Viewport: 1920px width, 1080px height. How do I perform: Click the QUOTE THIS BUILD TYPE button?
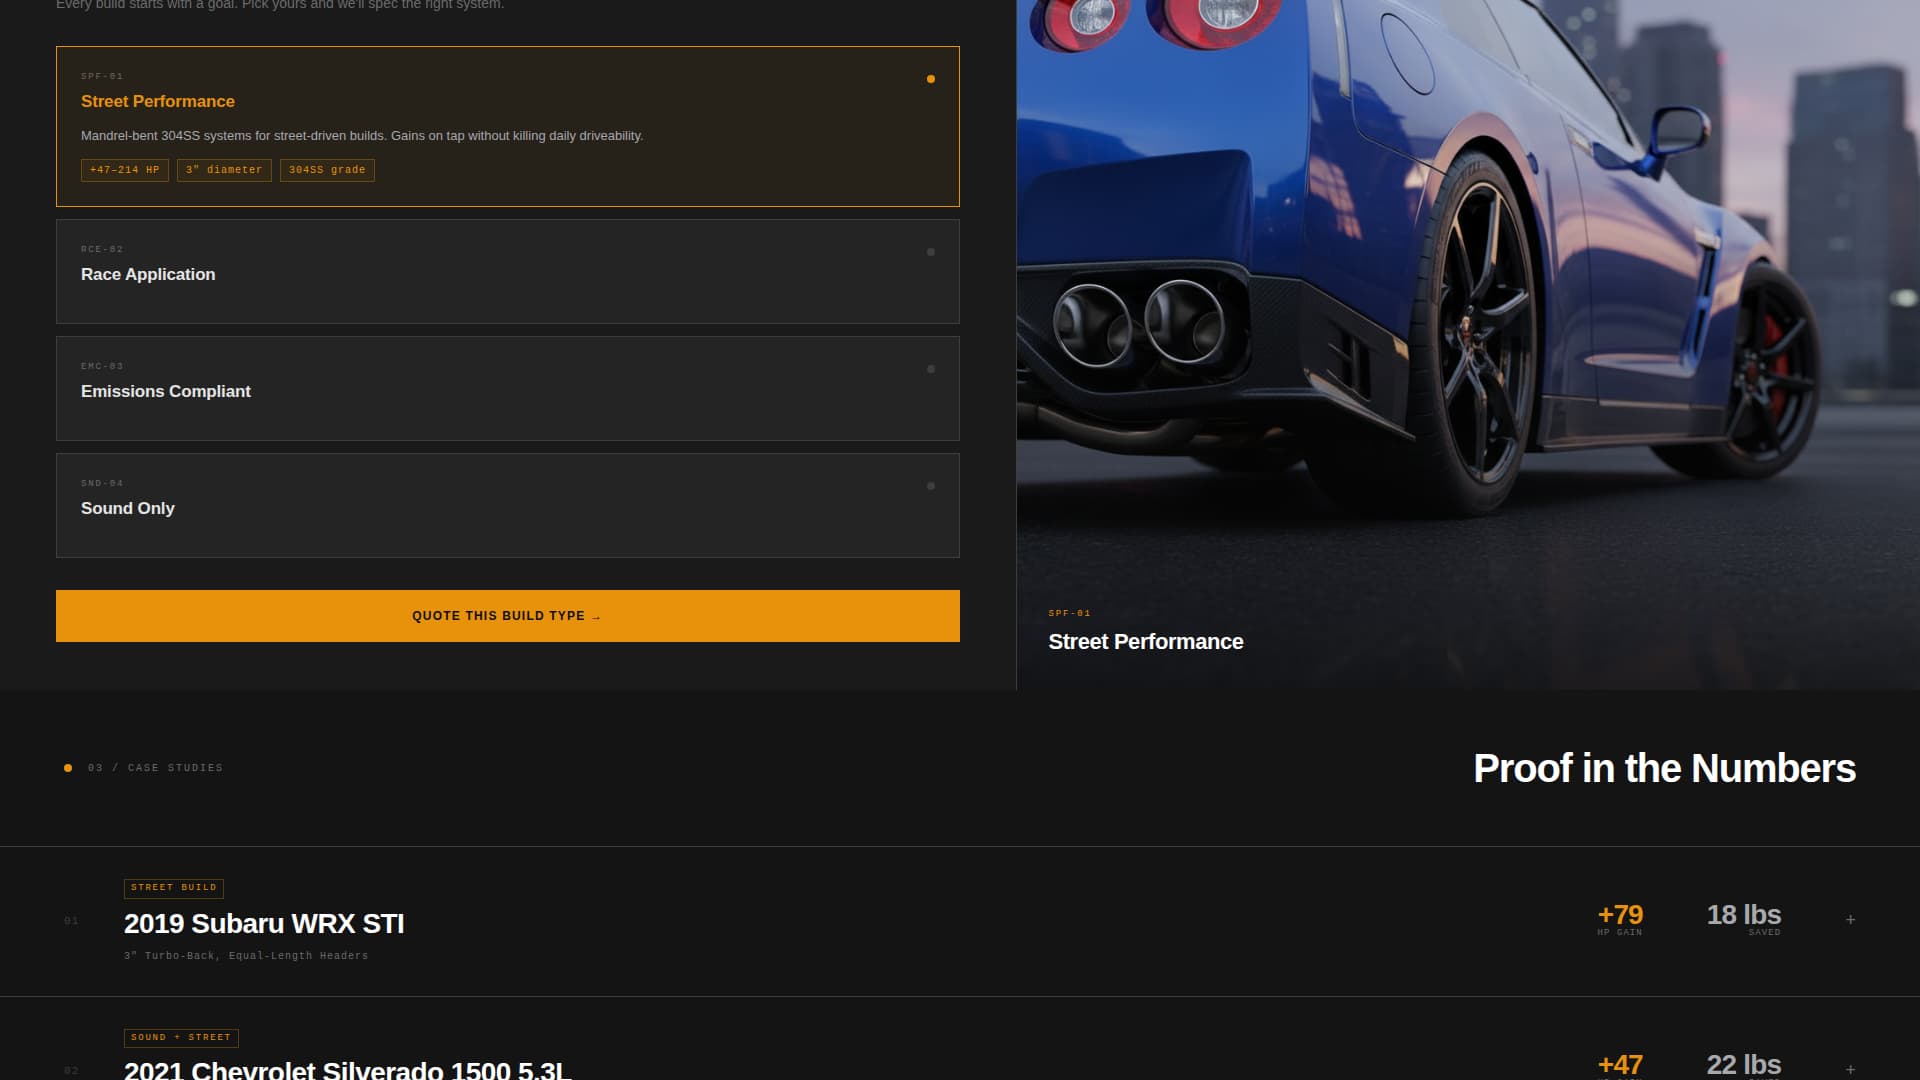(507, 615)
